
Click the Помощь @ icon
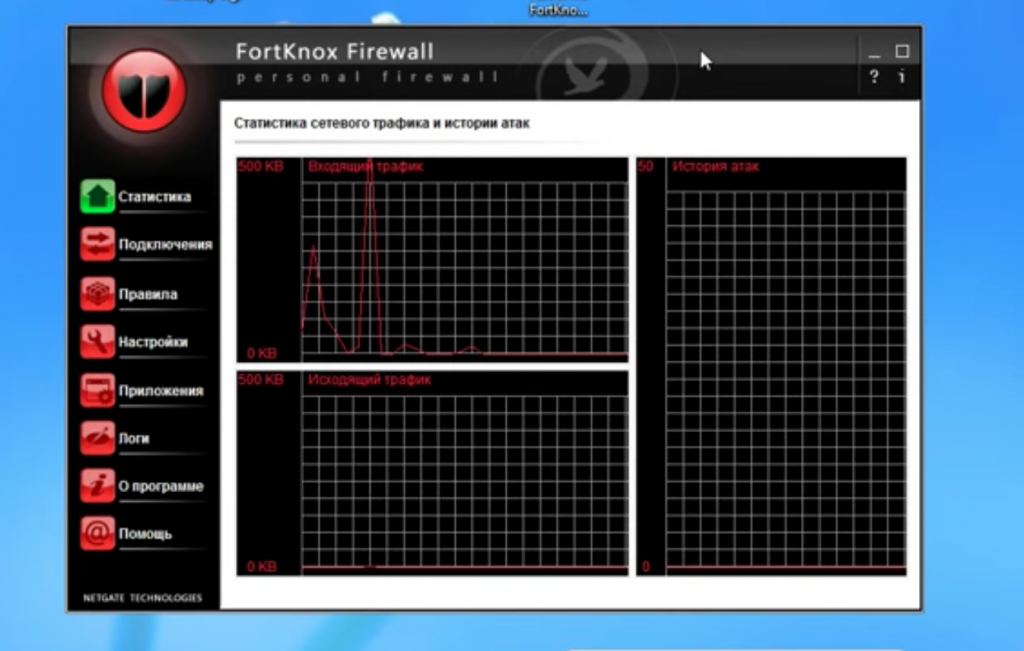[97, 533]
